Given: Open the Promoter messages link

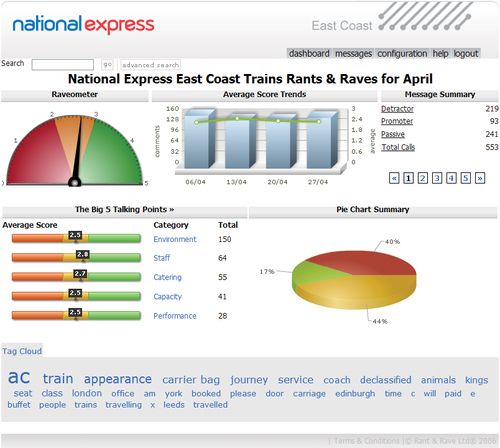Looking at the screenshot, I should (397, 121).
